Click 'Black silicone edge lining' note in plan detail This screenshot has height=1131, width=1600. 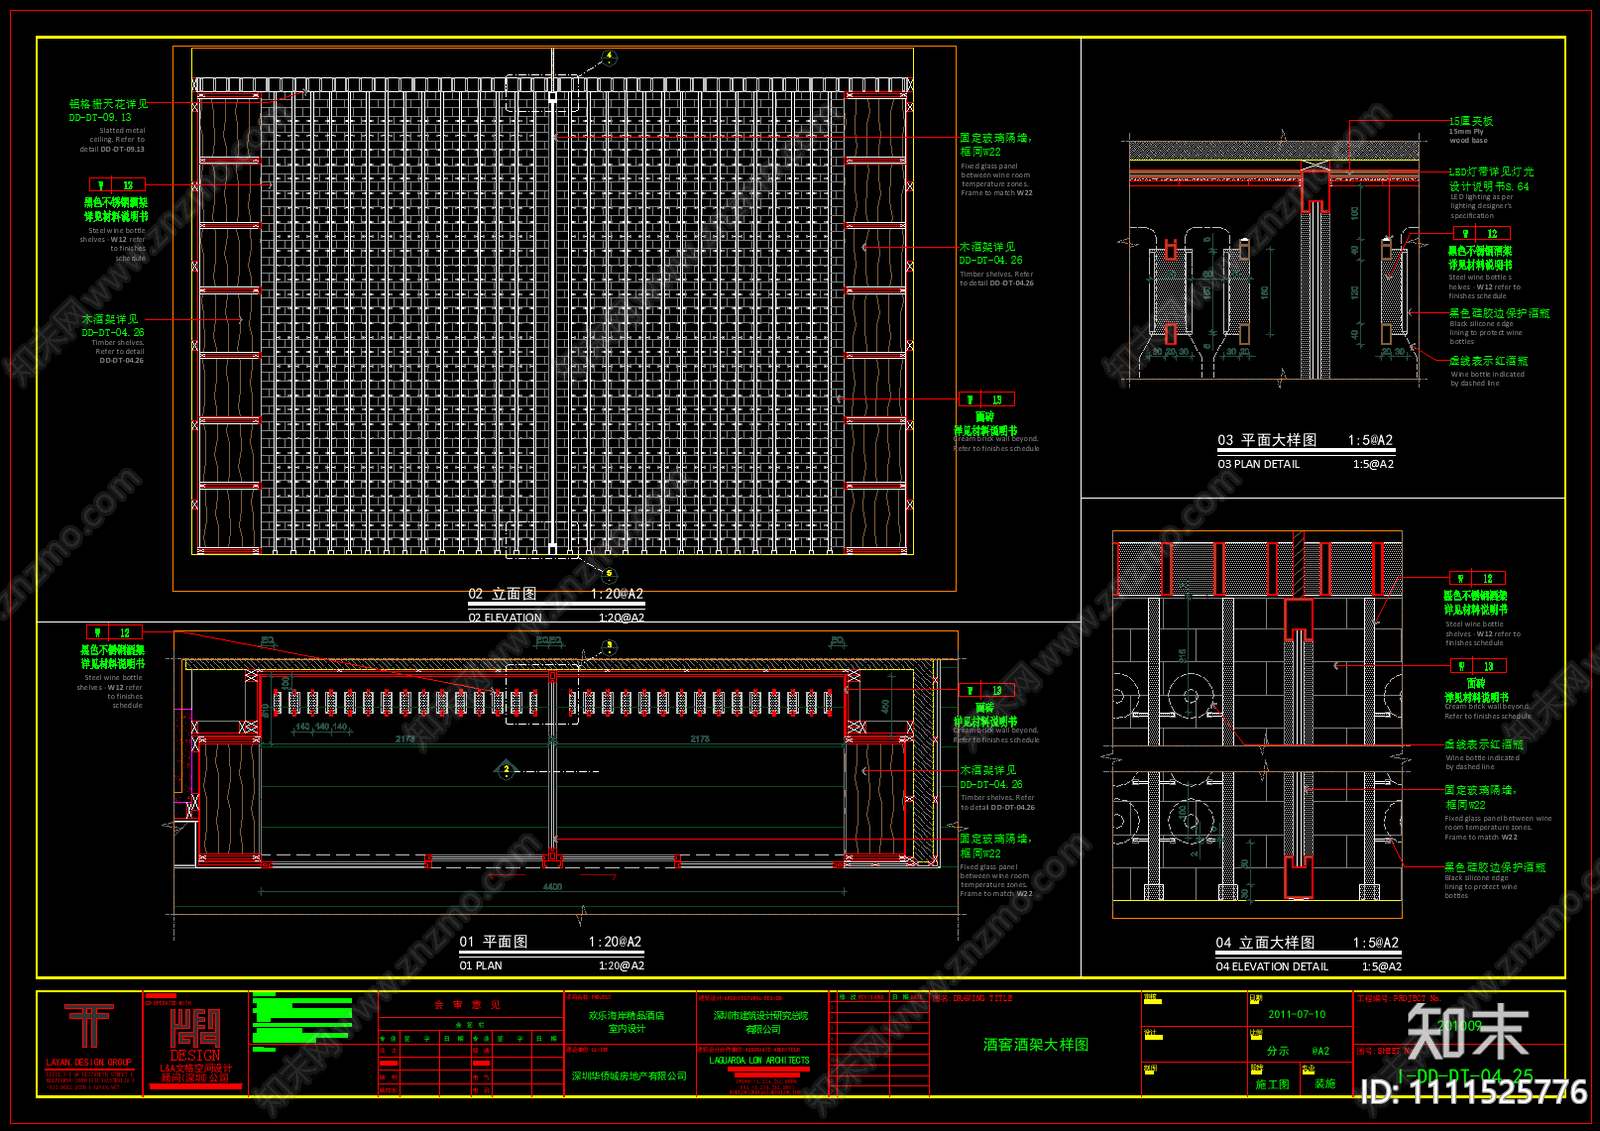1485,333
